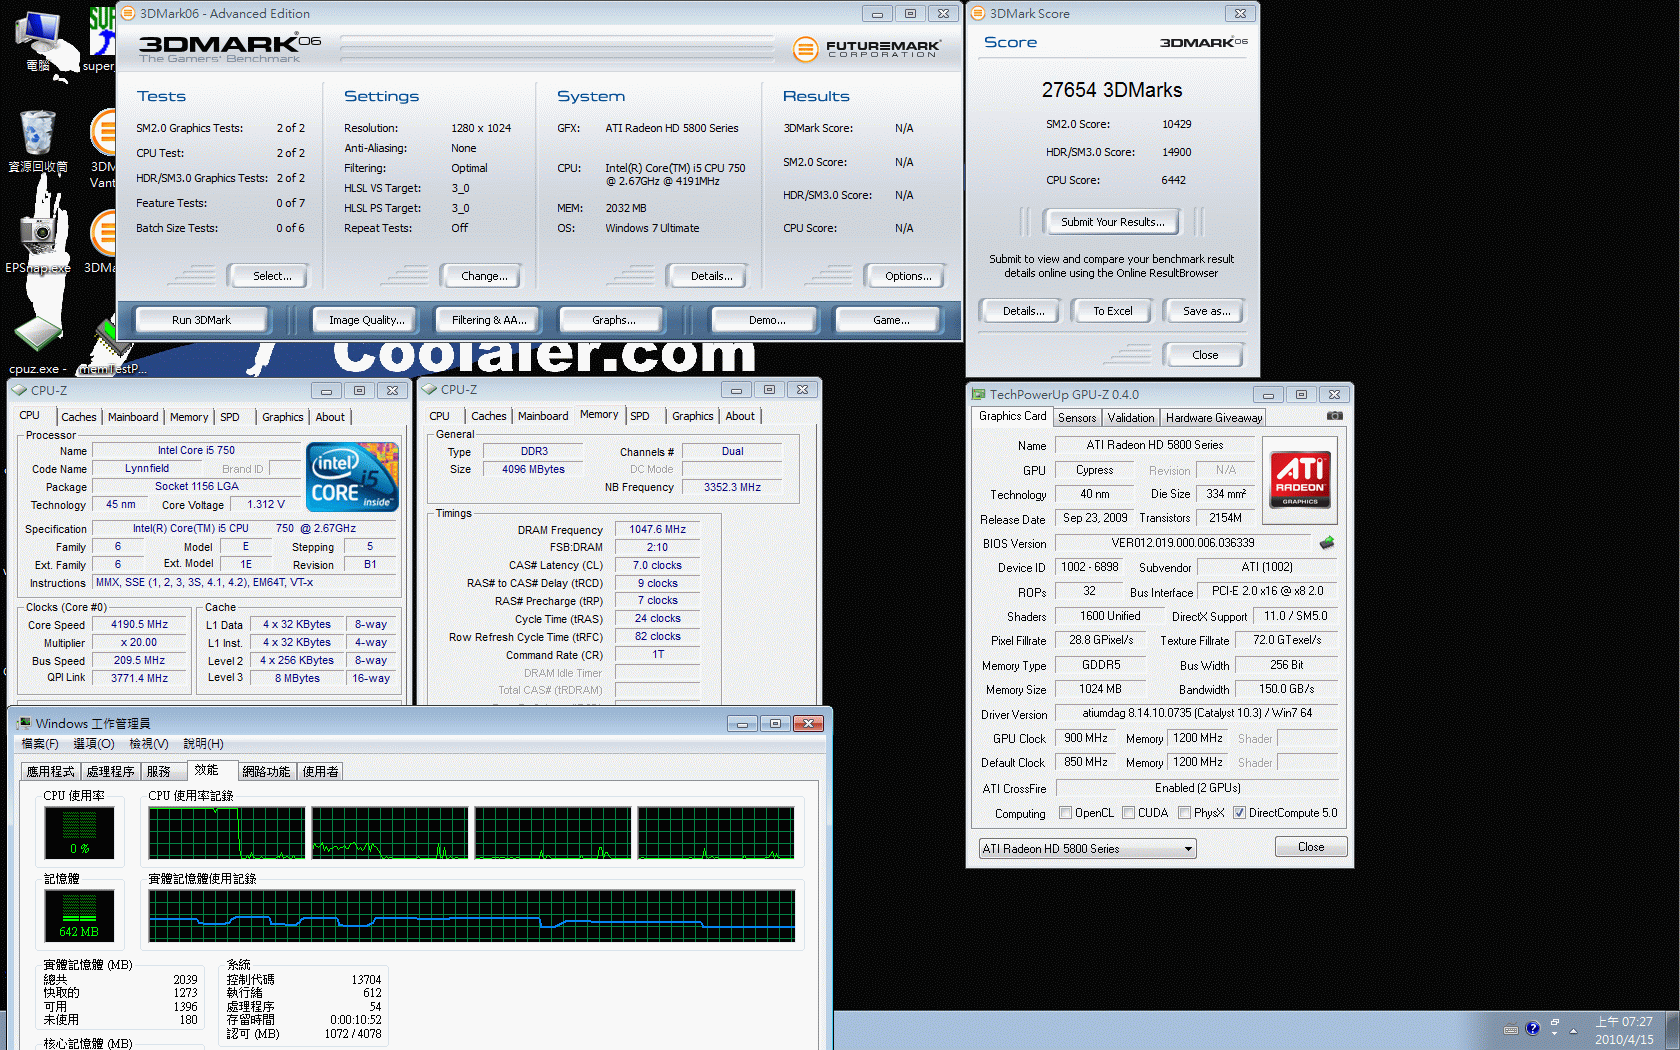Switch to 處理程序 tab in Task Manager
This screenshot has width=1680, height=1050.
[x=110, y=772]
